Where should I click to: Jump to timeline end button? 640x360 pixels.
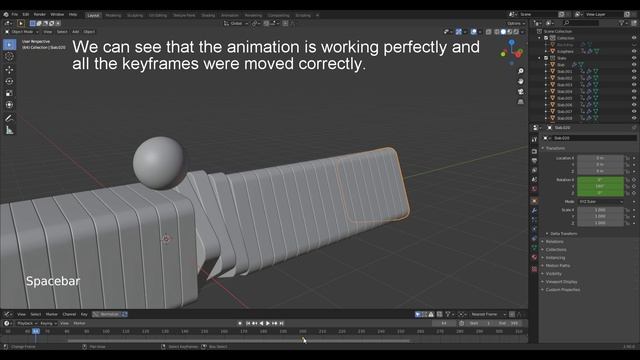click(281, 323)
